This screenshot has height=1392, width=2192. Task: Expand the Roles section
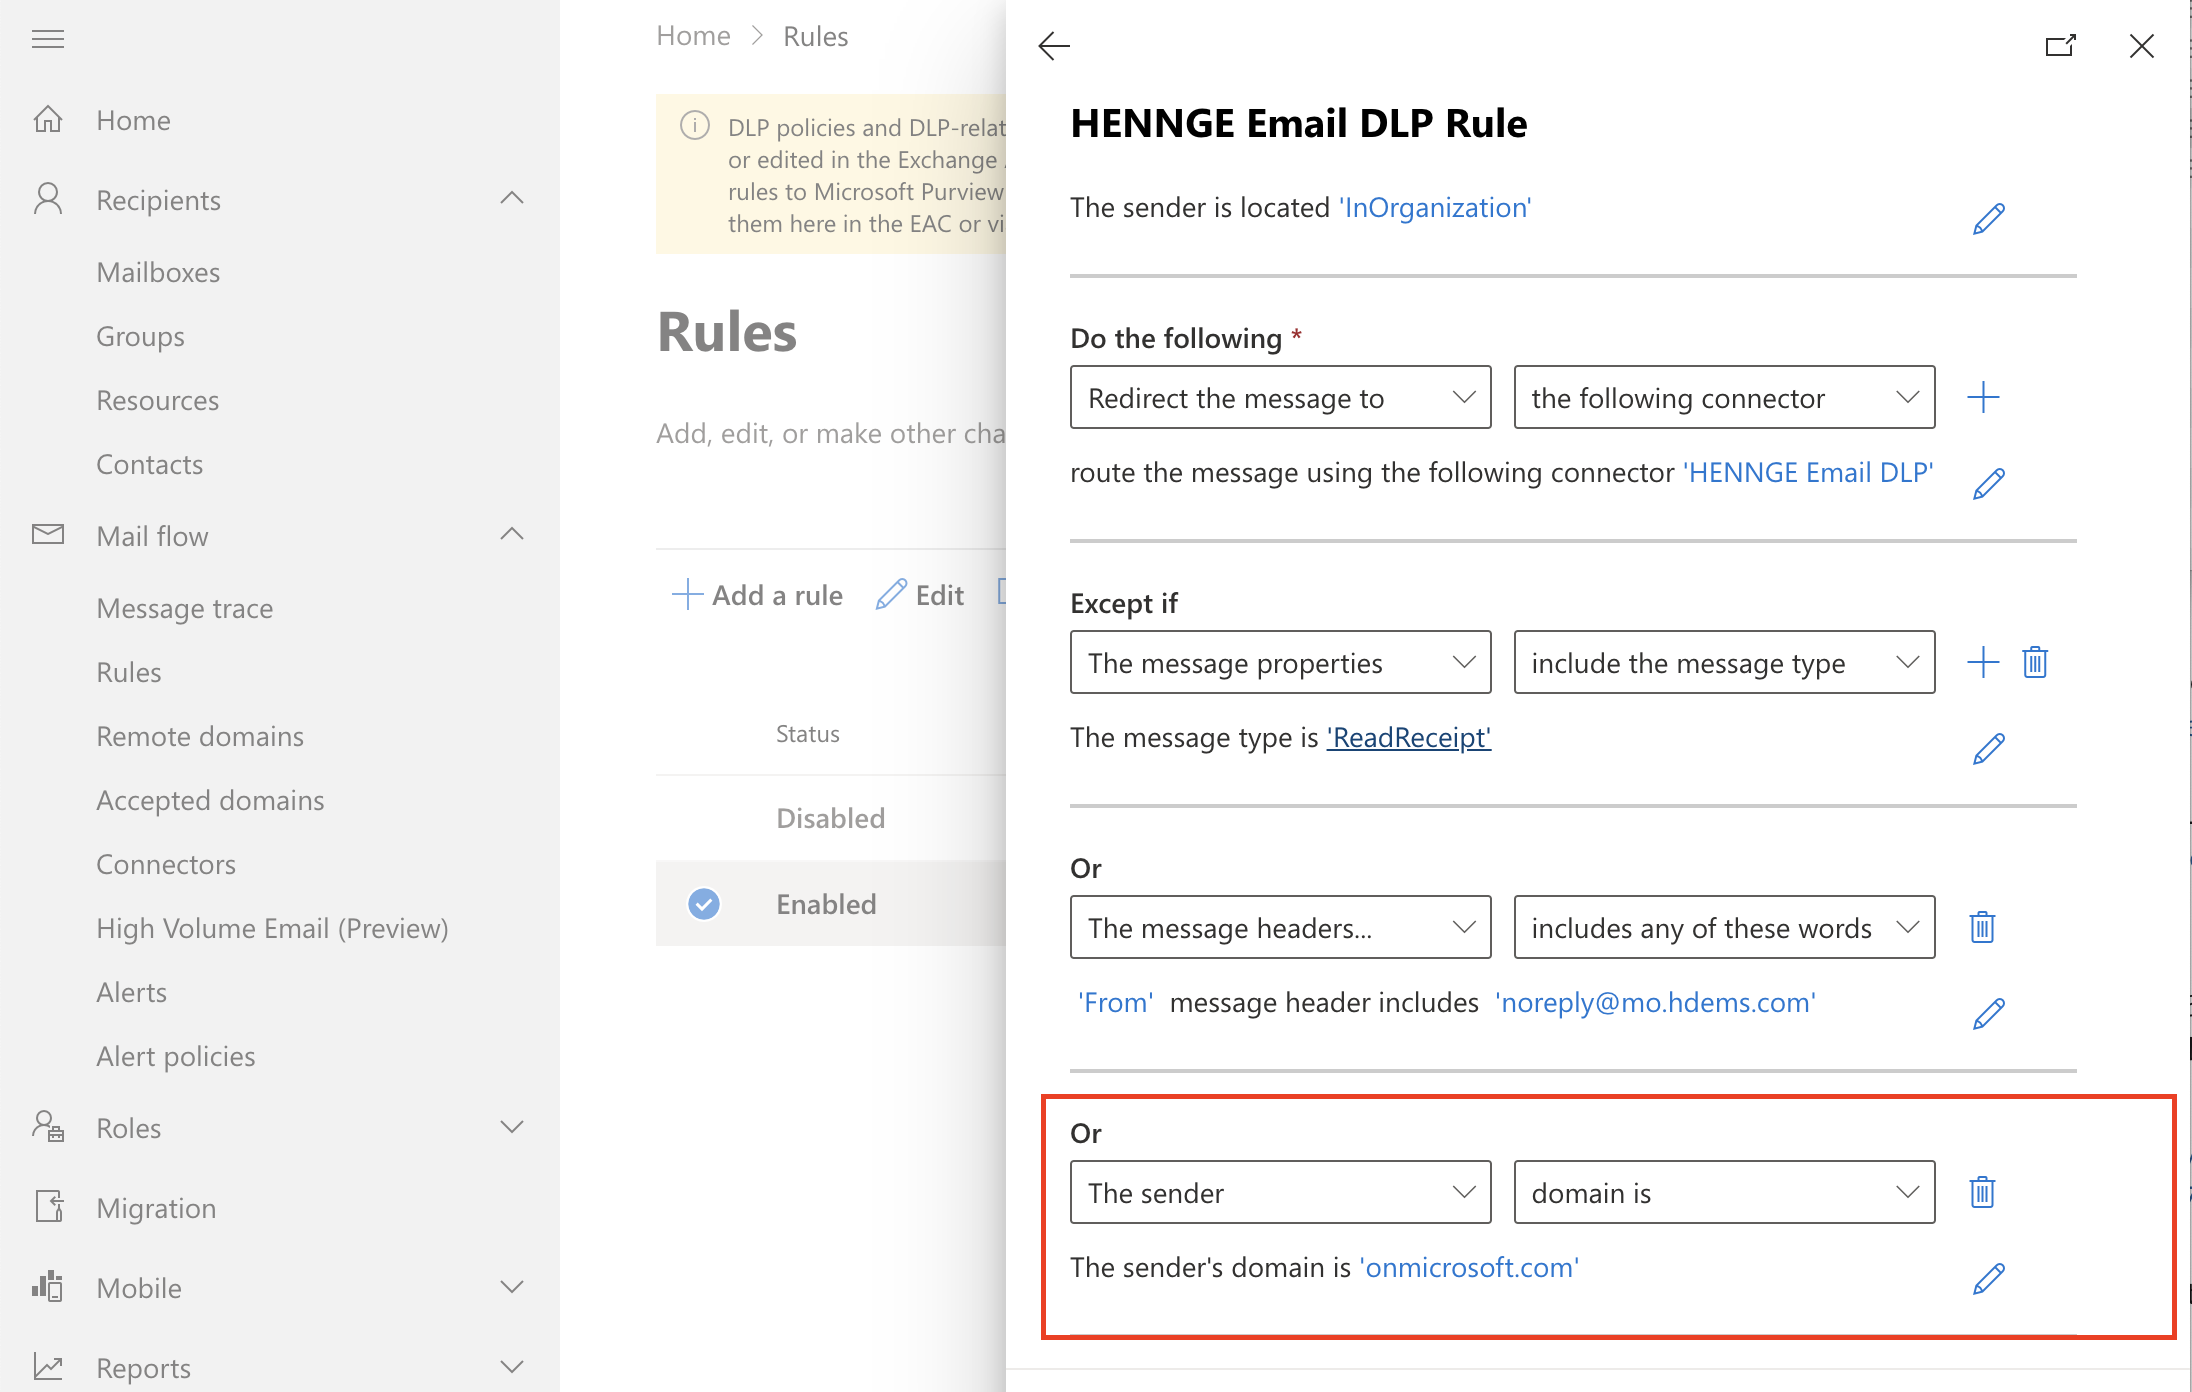click(512, 1127)
